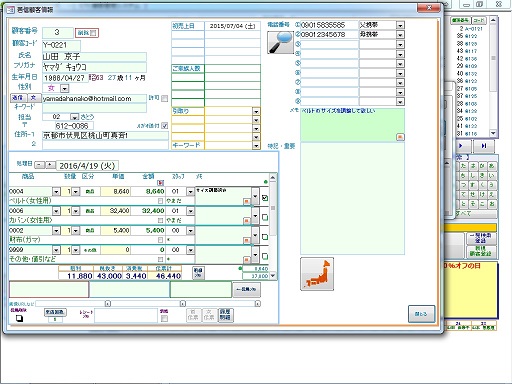Click the 来店回数 button
The image size is (512, 384).
click(55, 312)
